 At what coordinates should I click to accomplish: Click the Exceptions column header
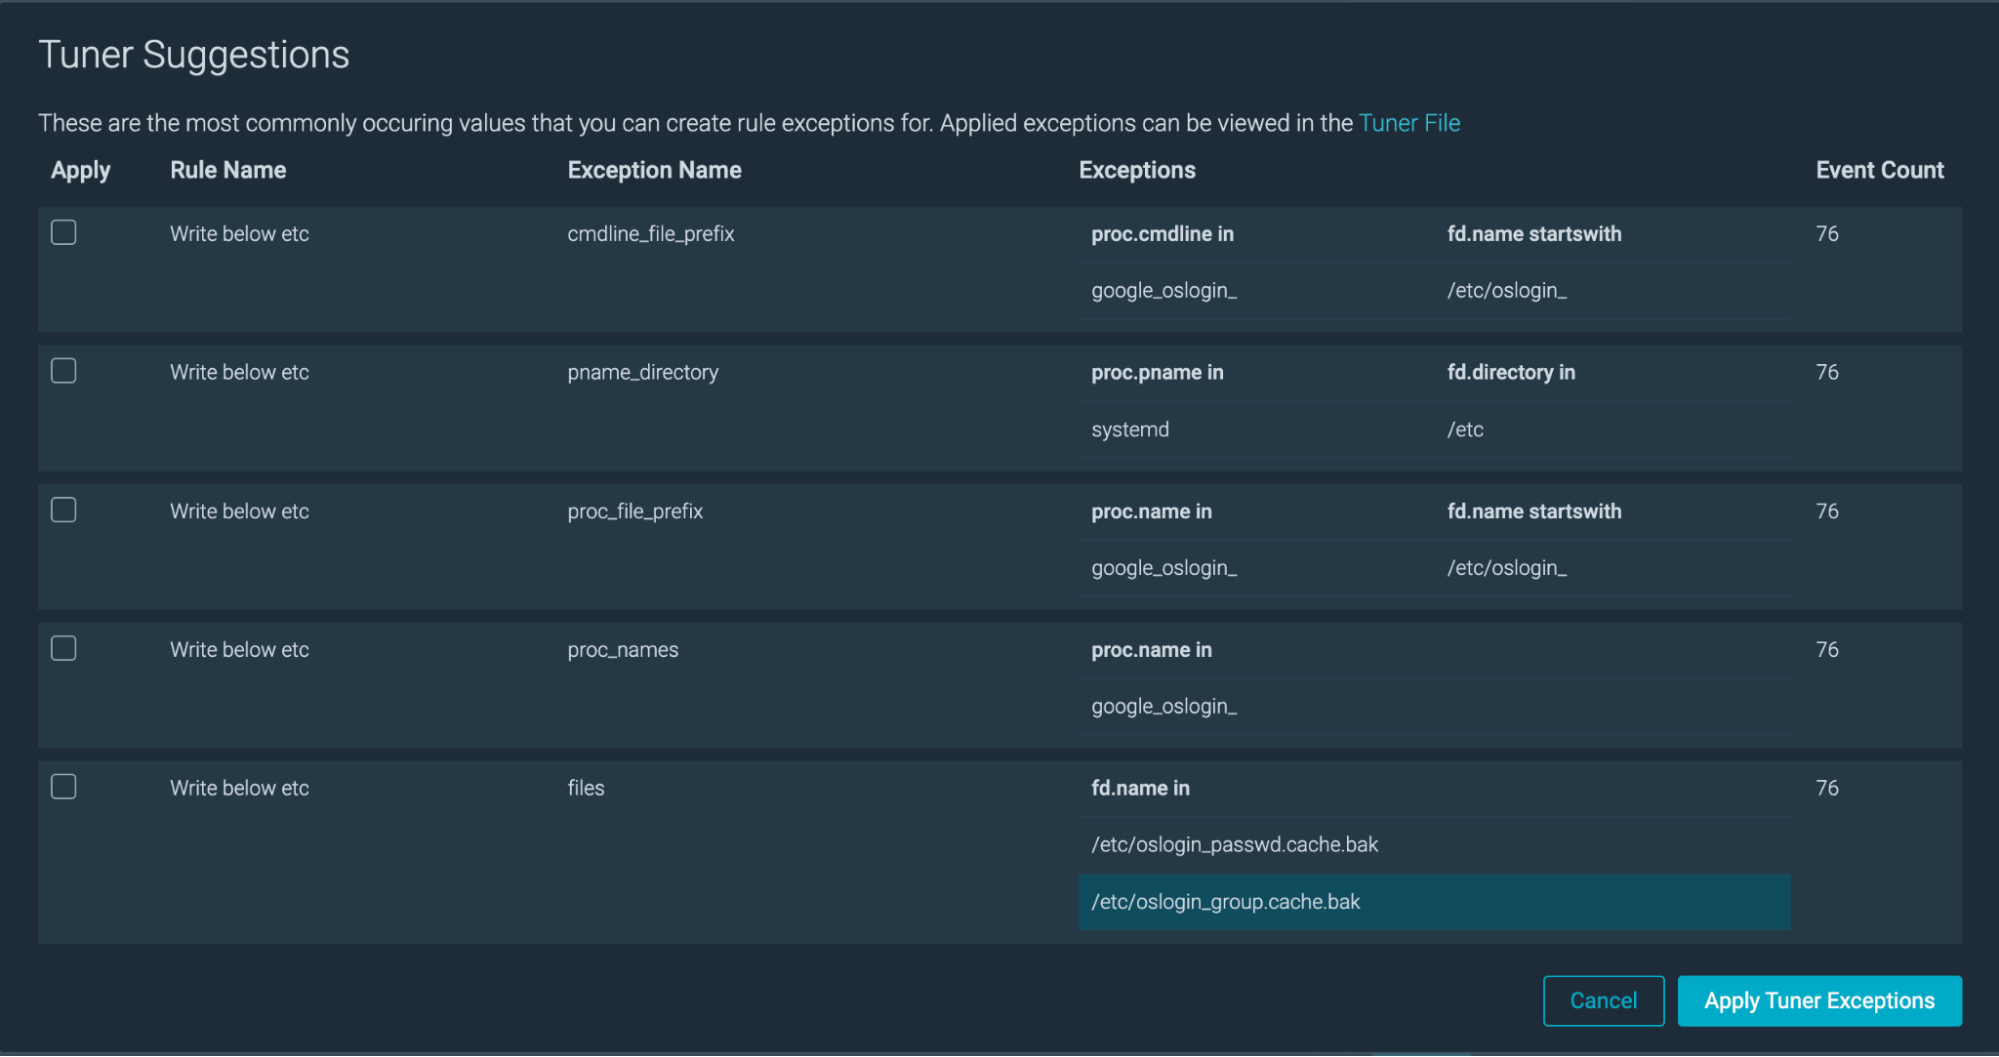pyautogui.click(x=1137, y=170)
